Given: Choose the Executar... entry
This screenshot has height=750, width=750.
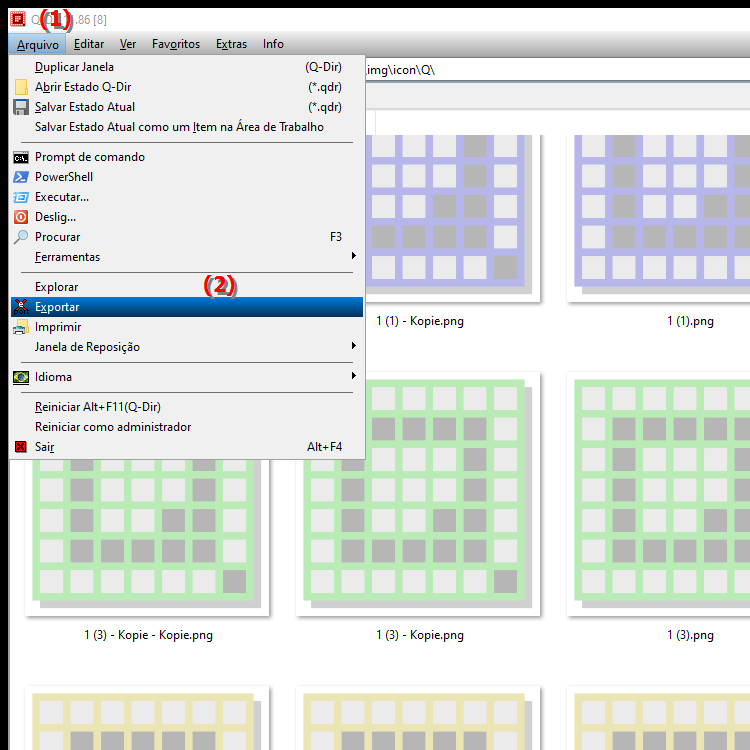Looking at the screenshot, I should pyautogui.click(x=187, y=197).
